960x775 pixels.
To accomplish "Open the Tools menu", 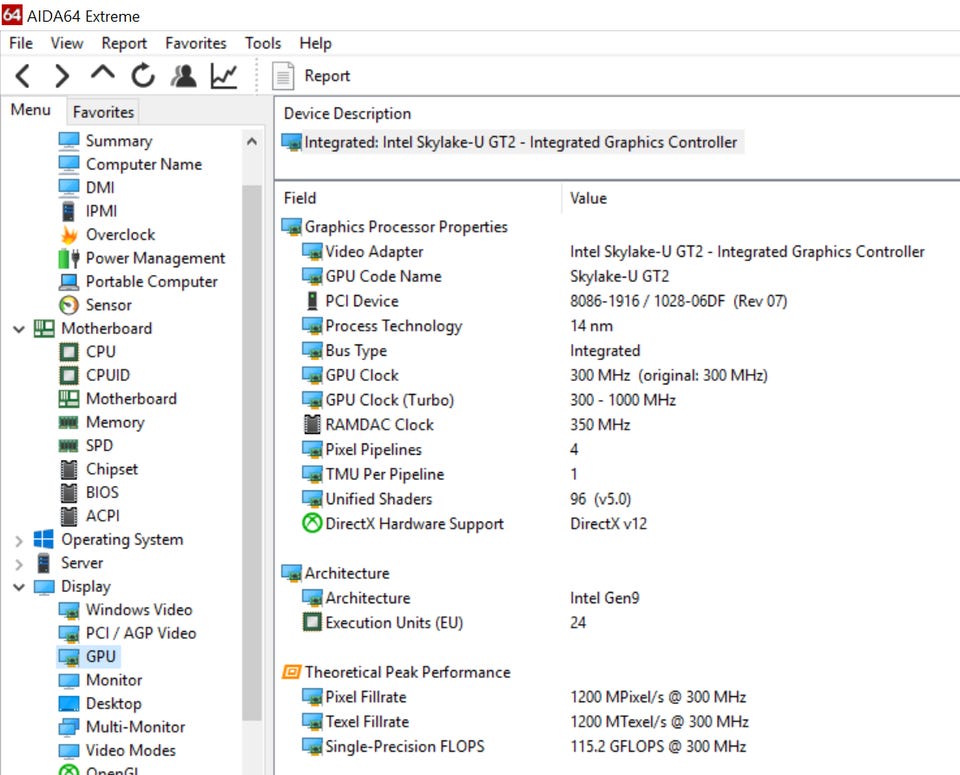I will click(263, 43).
